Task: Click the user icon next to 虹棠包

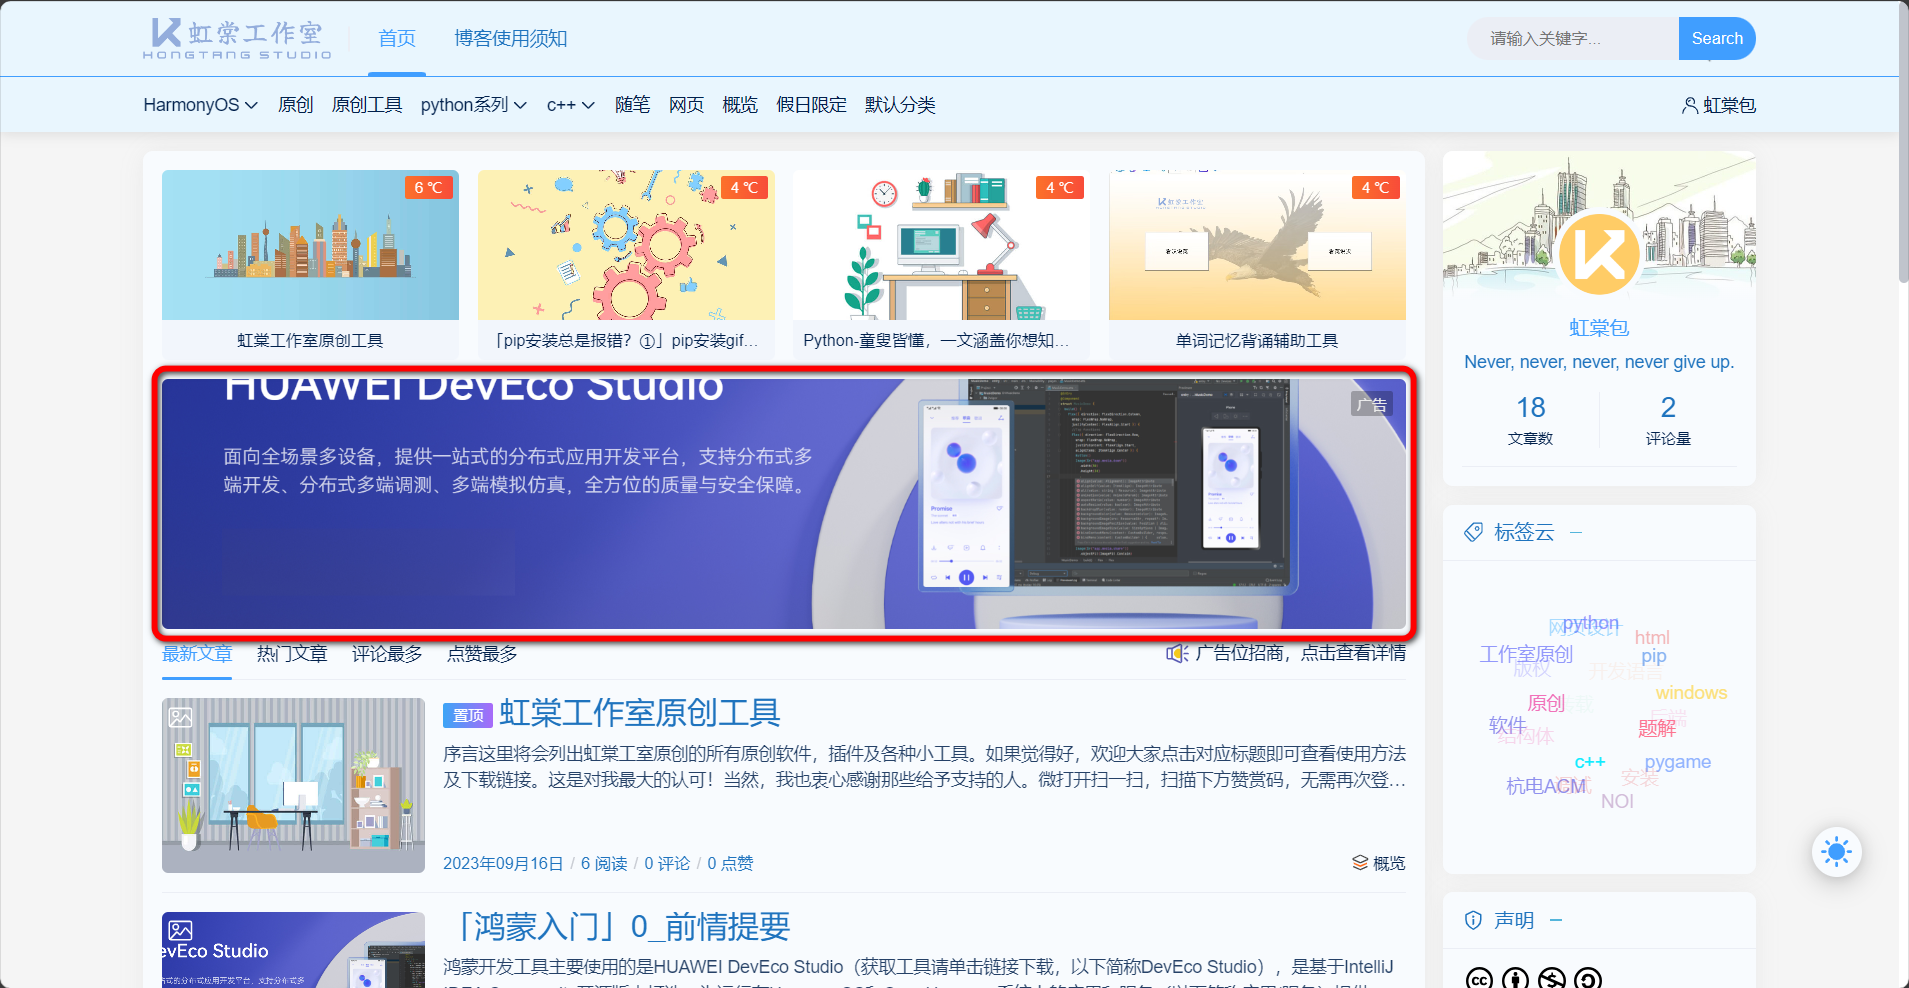Action: tap(1690, 105)
